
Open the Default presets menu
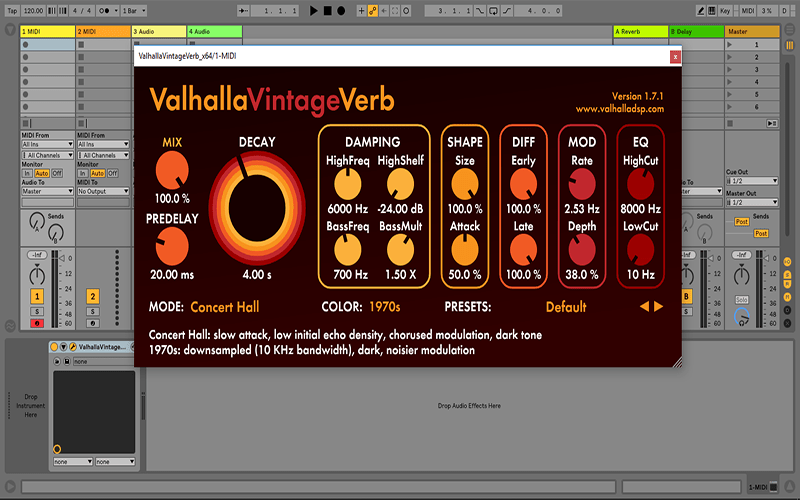tap(566, 307)
